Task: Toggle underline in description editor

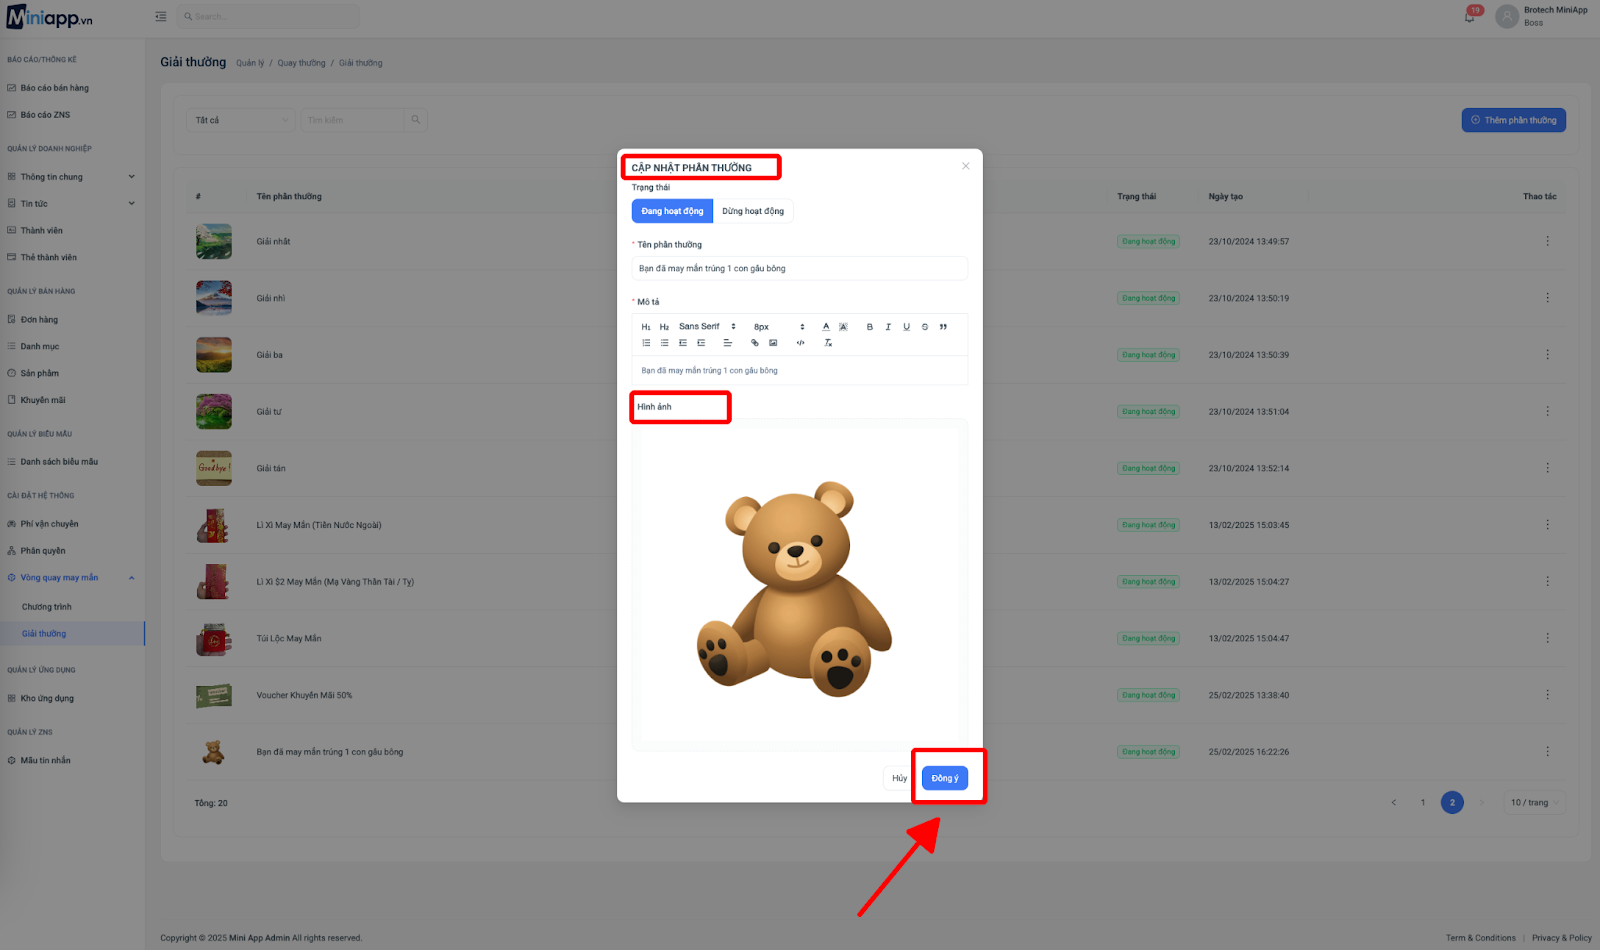Action: (x=907, y=327)
